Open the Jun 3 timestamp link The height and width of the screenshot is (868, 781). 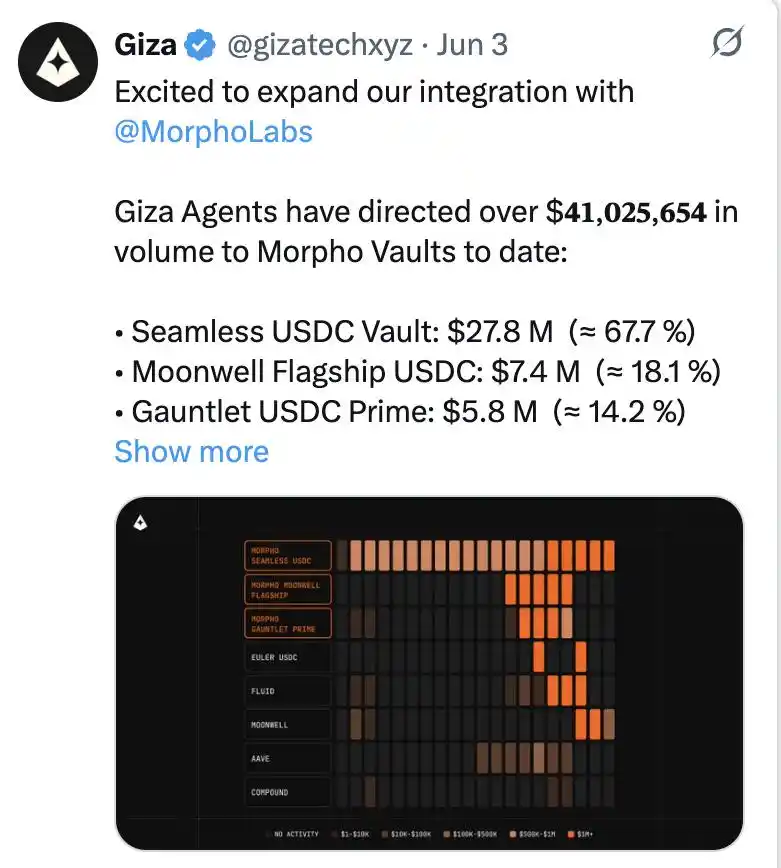[x=472, y=45]
